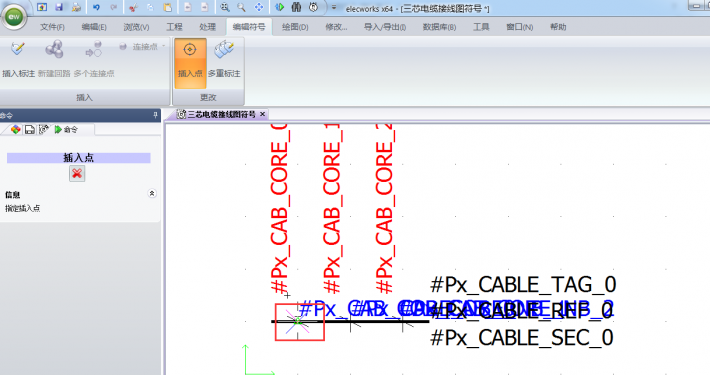The width and height of the screenshot is (710, 375).
Task: Open the 连接点 dropdown arrow
Action: point(163,46)
